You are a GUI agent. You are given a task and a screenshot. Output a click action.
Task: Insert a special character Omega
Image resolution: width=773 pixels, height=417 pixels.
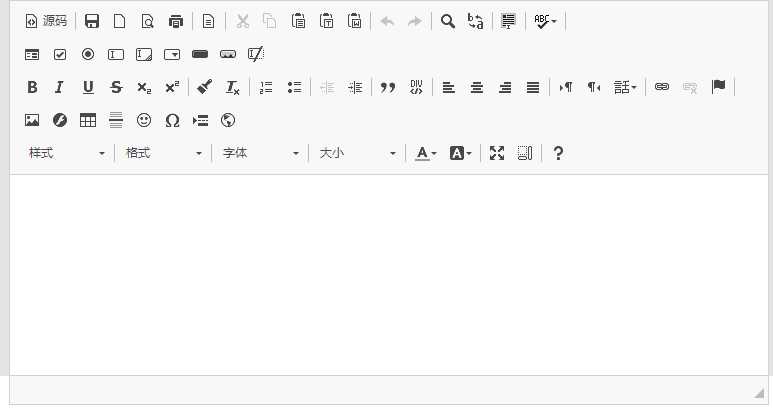pyautogui.click(x=172, y=120)
